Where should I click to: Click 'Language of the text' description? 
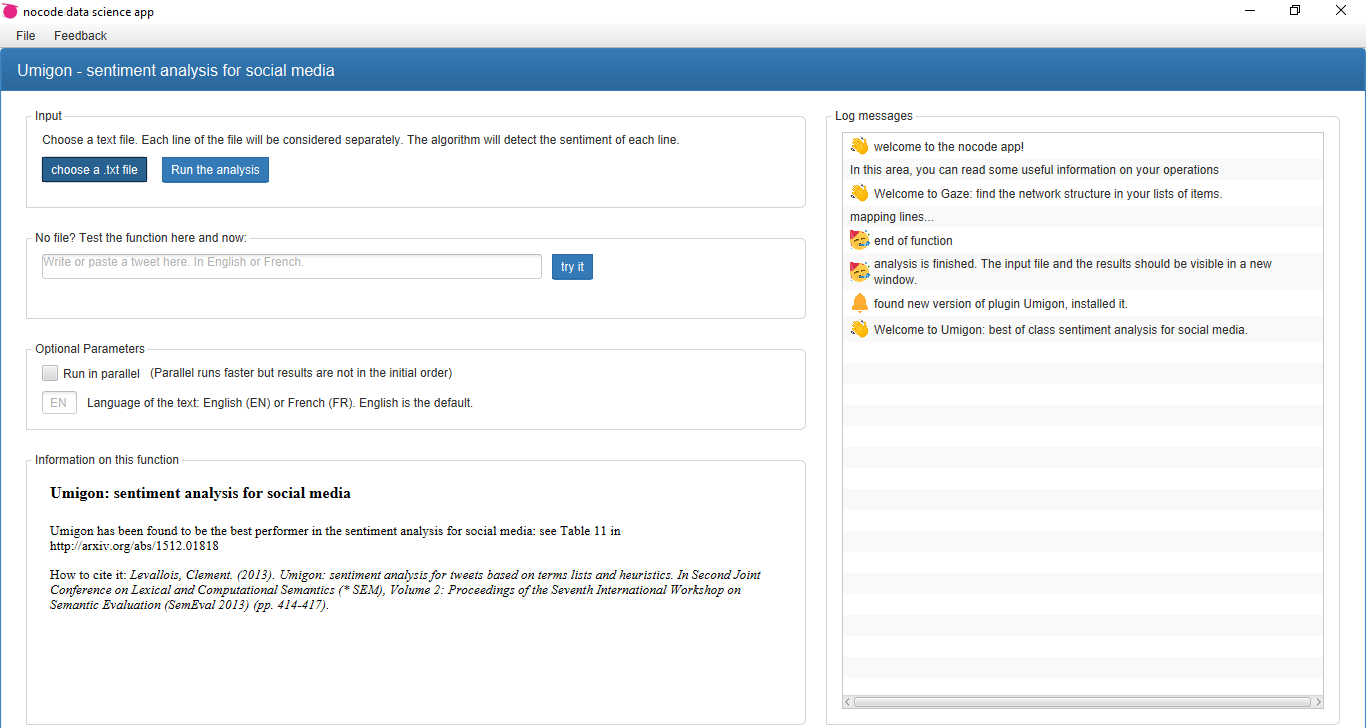[x=280, y=403]
